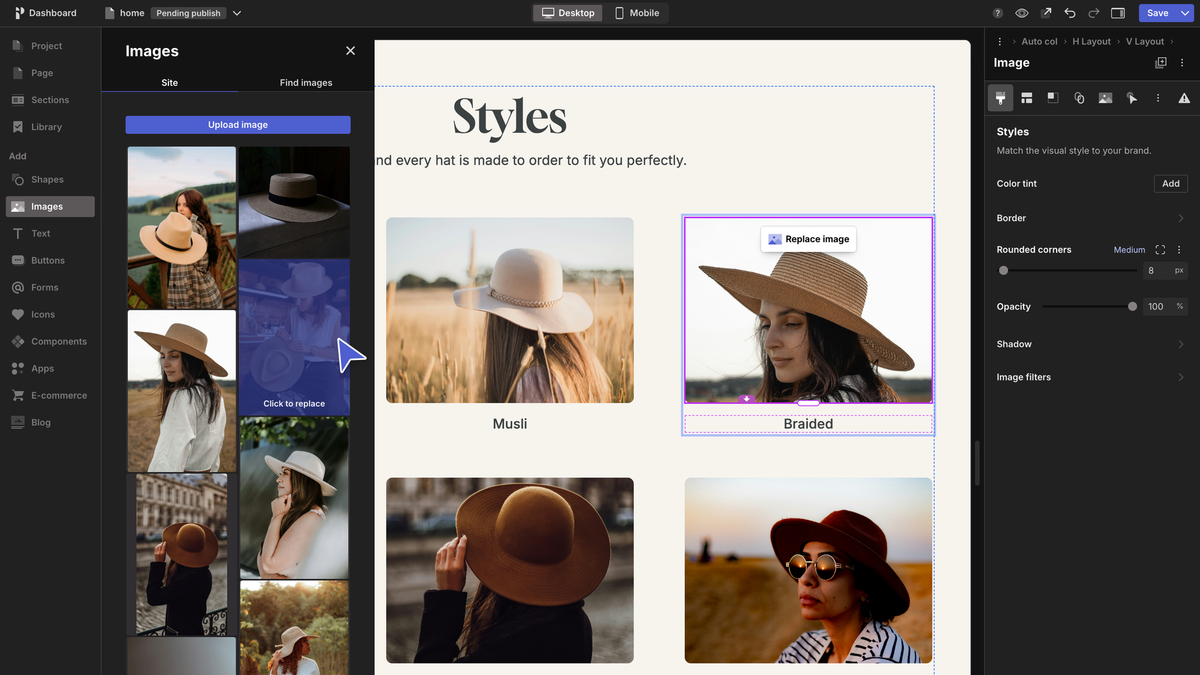Image resolution: width=1200 pixels, height=675 pixels.
Task: Toggle preview with the eye icon
Action: (1022, 13)
